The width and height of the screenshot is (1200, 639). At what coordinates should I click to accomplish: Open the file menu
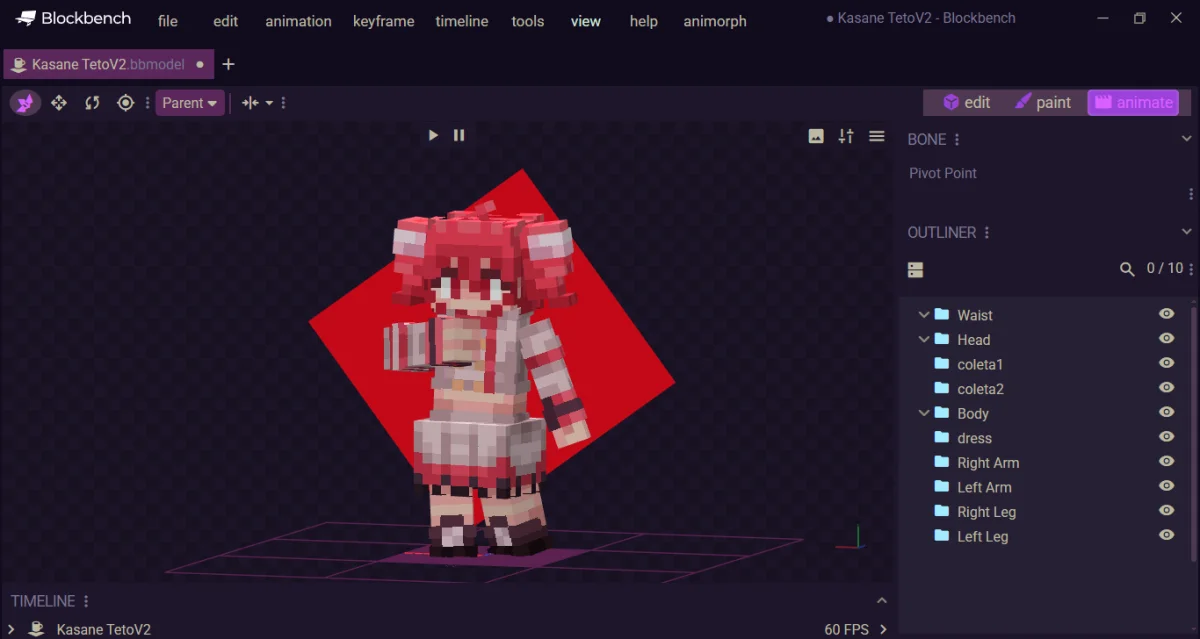click(168, 21)
